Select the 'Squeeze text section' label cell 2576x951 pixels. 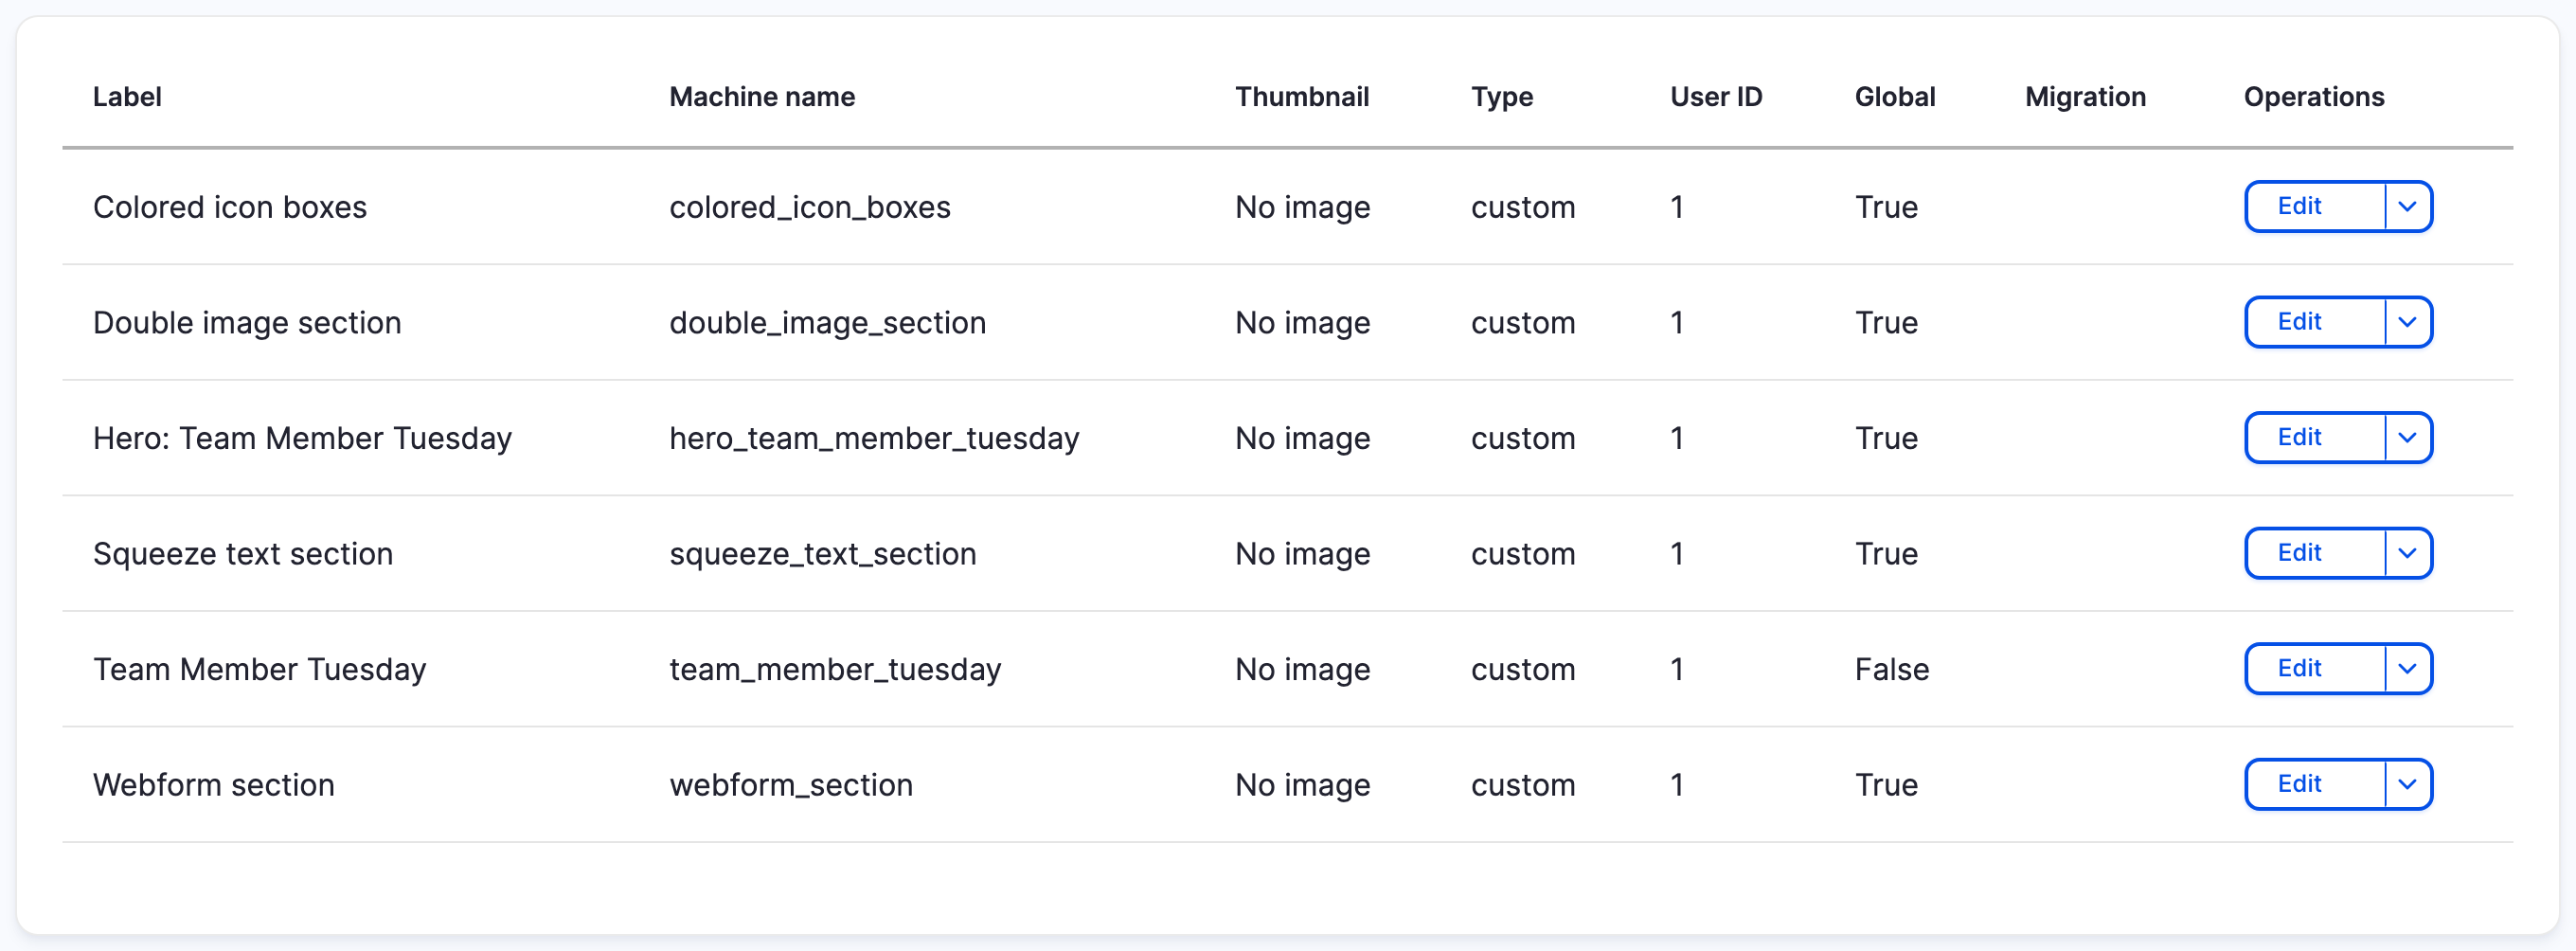coord(243,553)
